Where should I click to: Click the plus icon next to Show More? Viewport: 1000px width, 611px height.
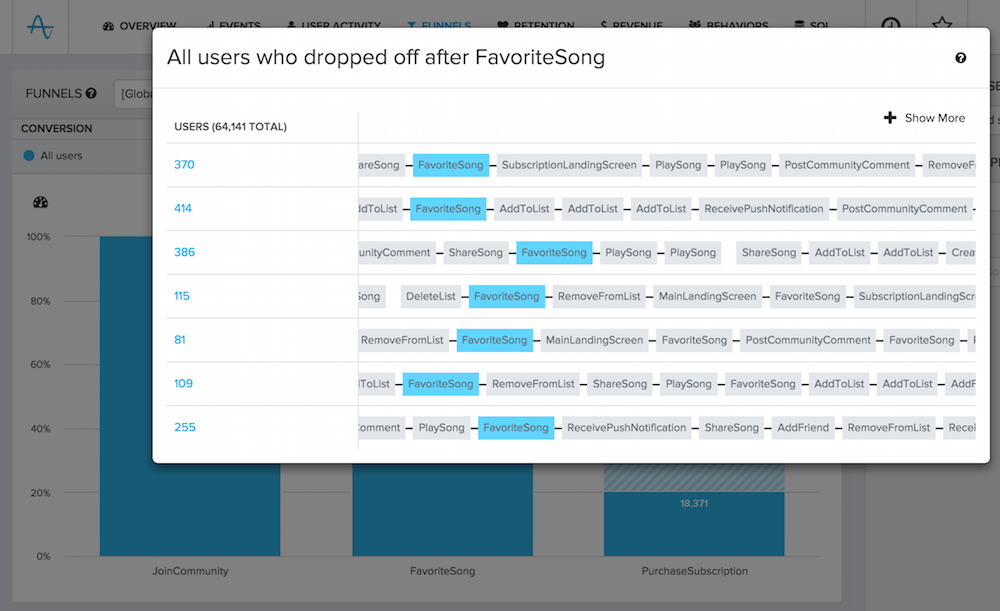(x=890, y=118)
